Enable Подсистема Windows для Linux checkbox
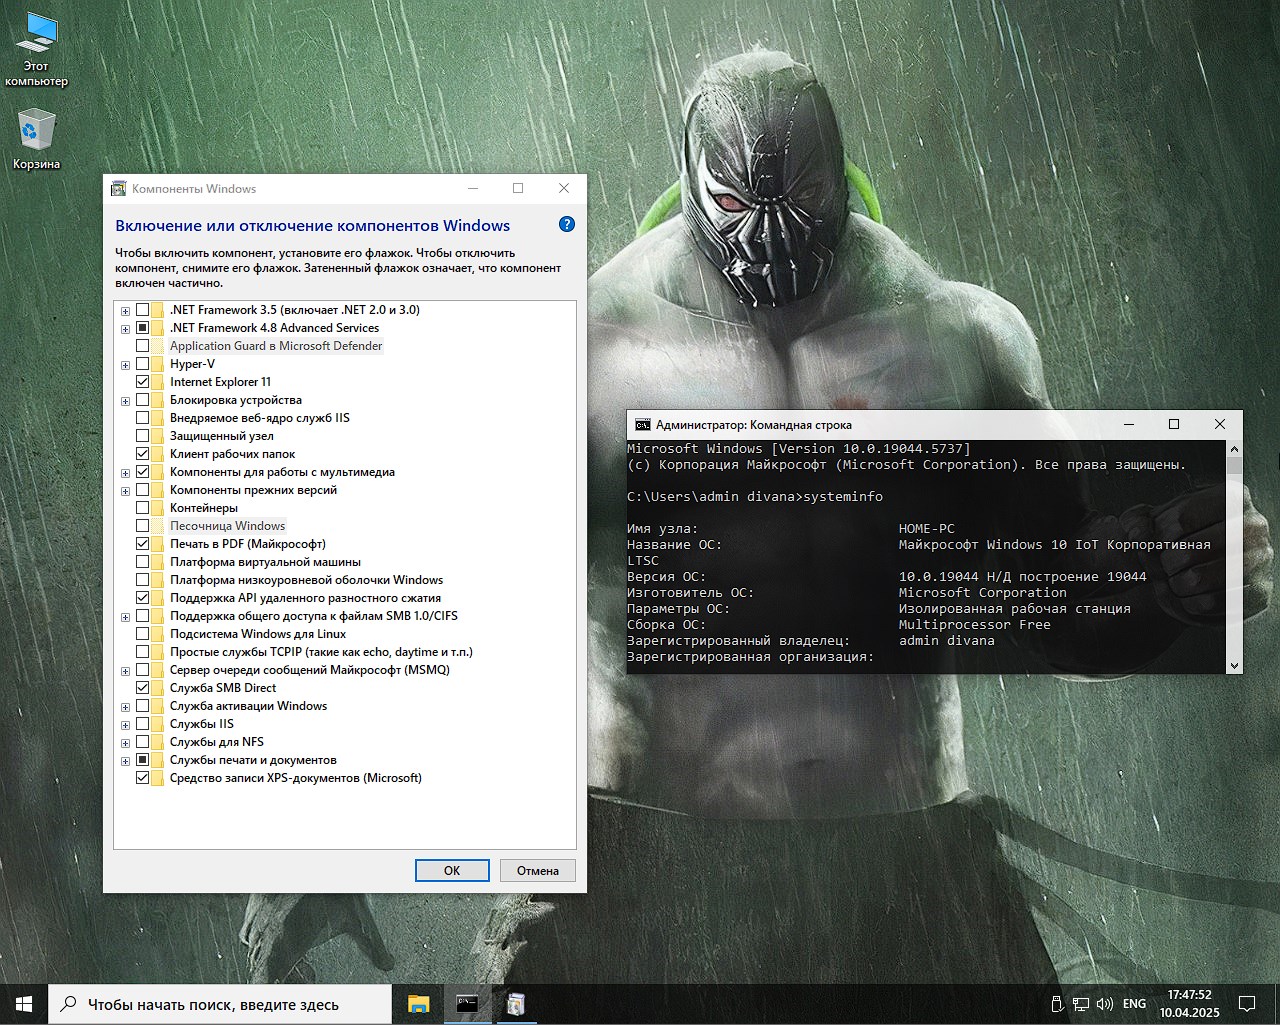Viewport: 1280px width, 1025px height. (x=142, y=634)
